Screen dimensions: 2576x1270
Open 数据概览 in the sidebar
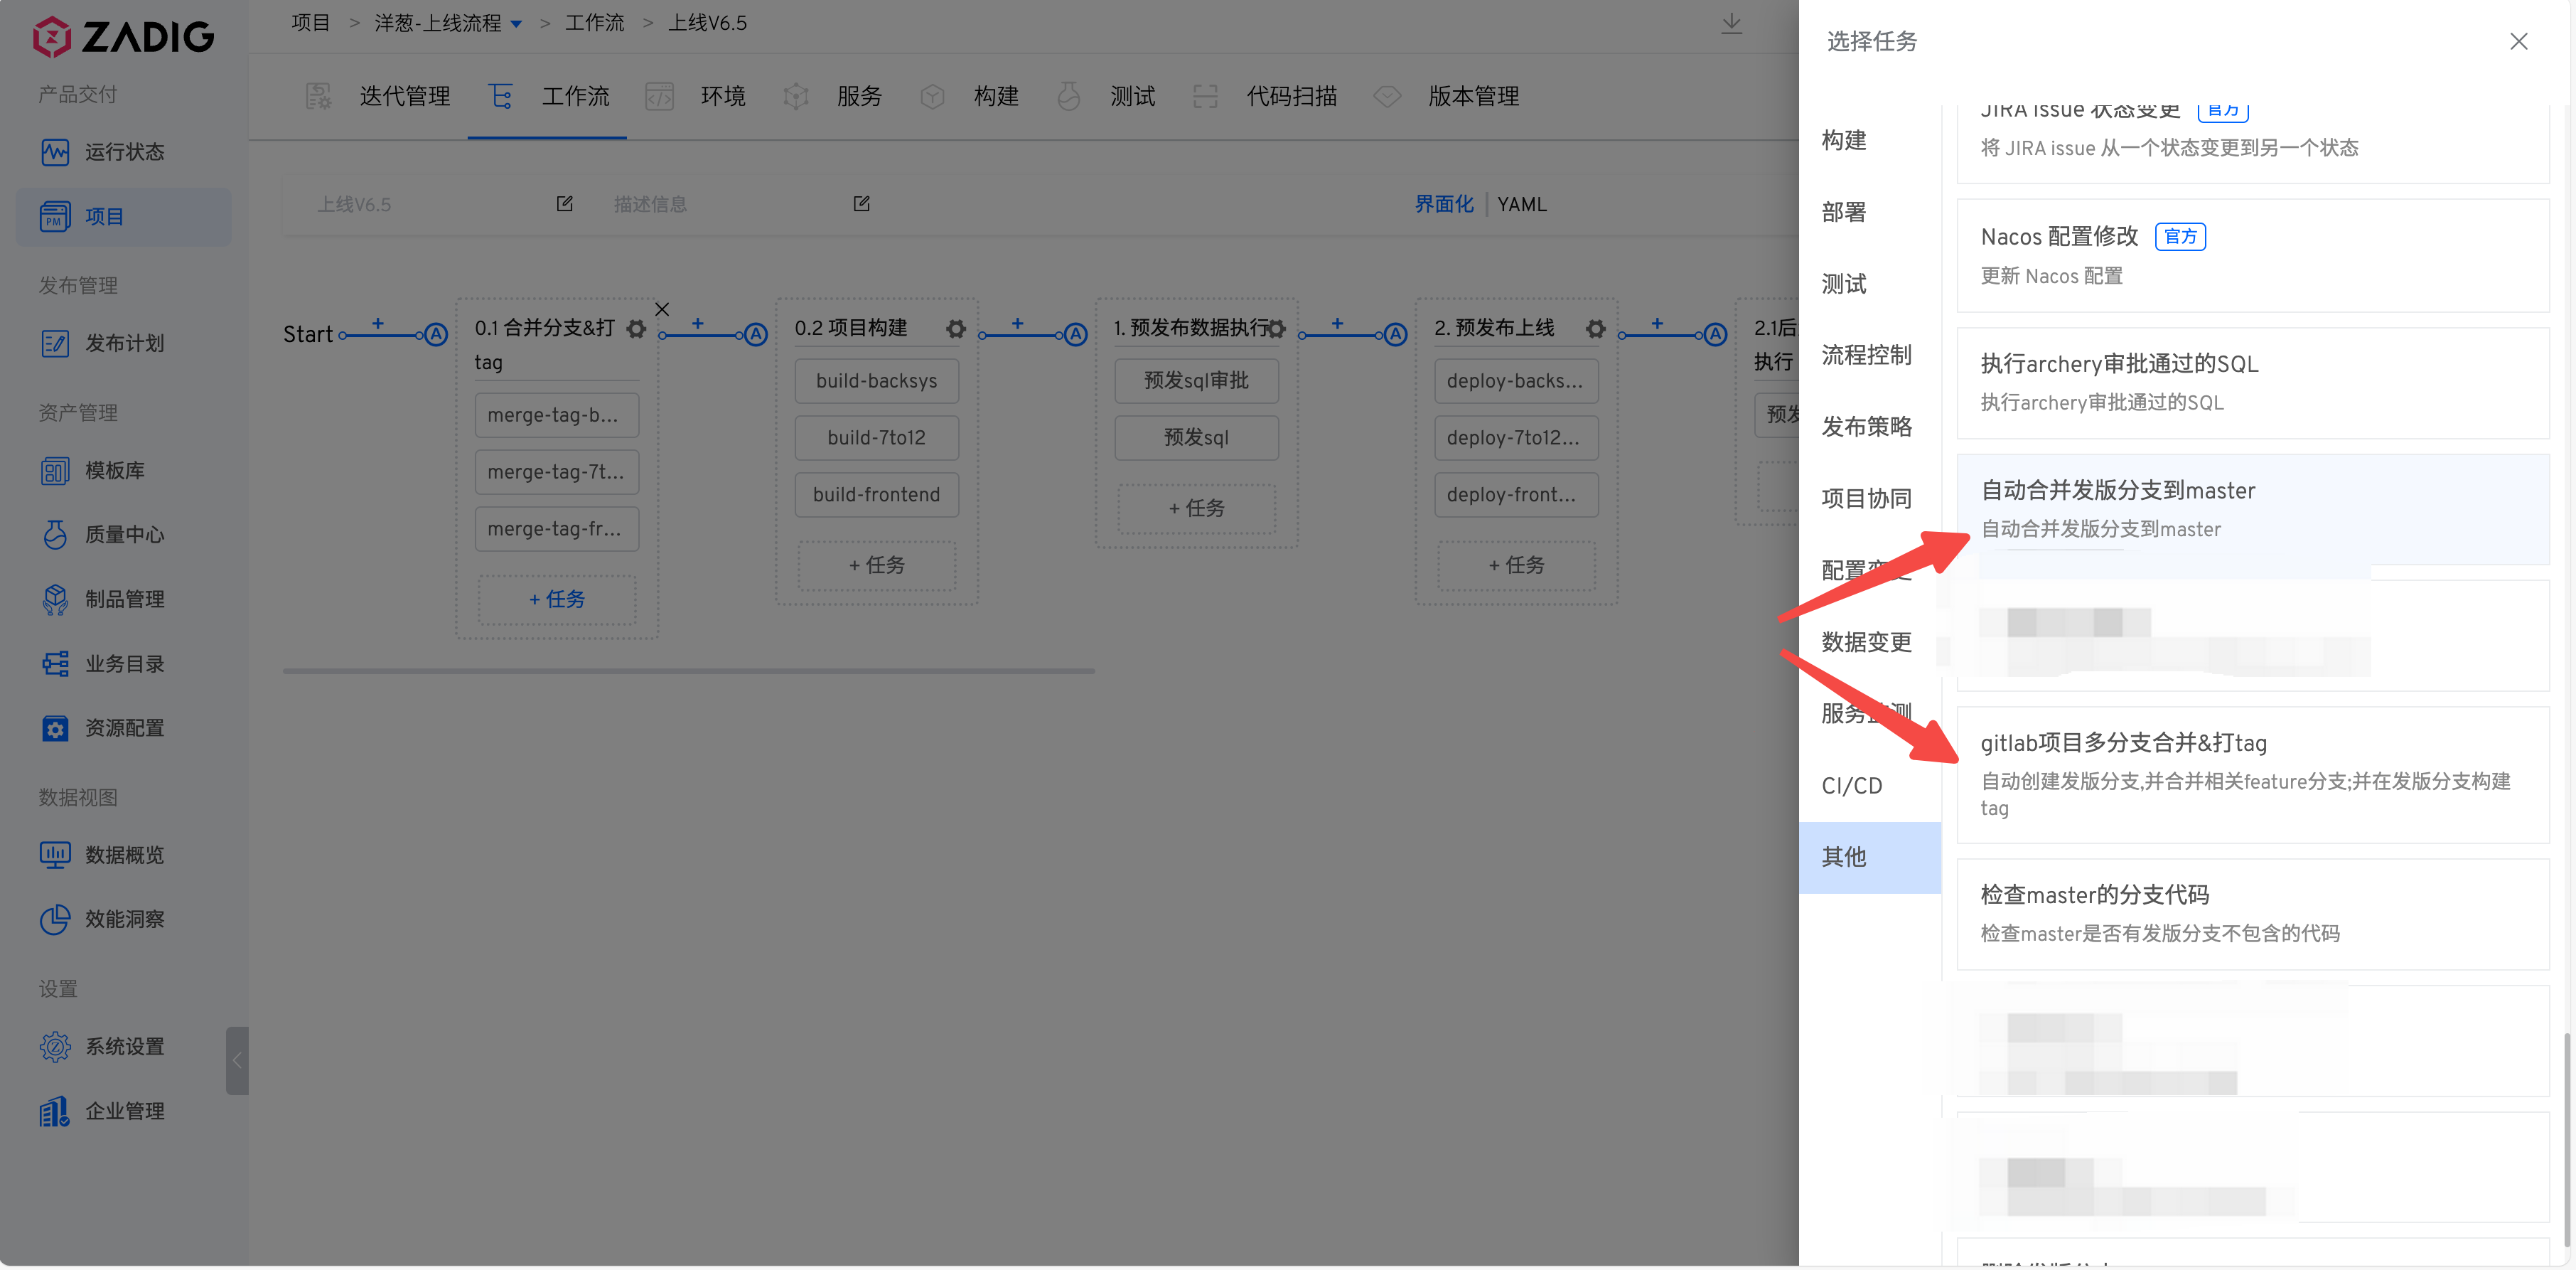[124, 855]
